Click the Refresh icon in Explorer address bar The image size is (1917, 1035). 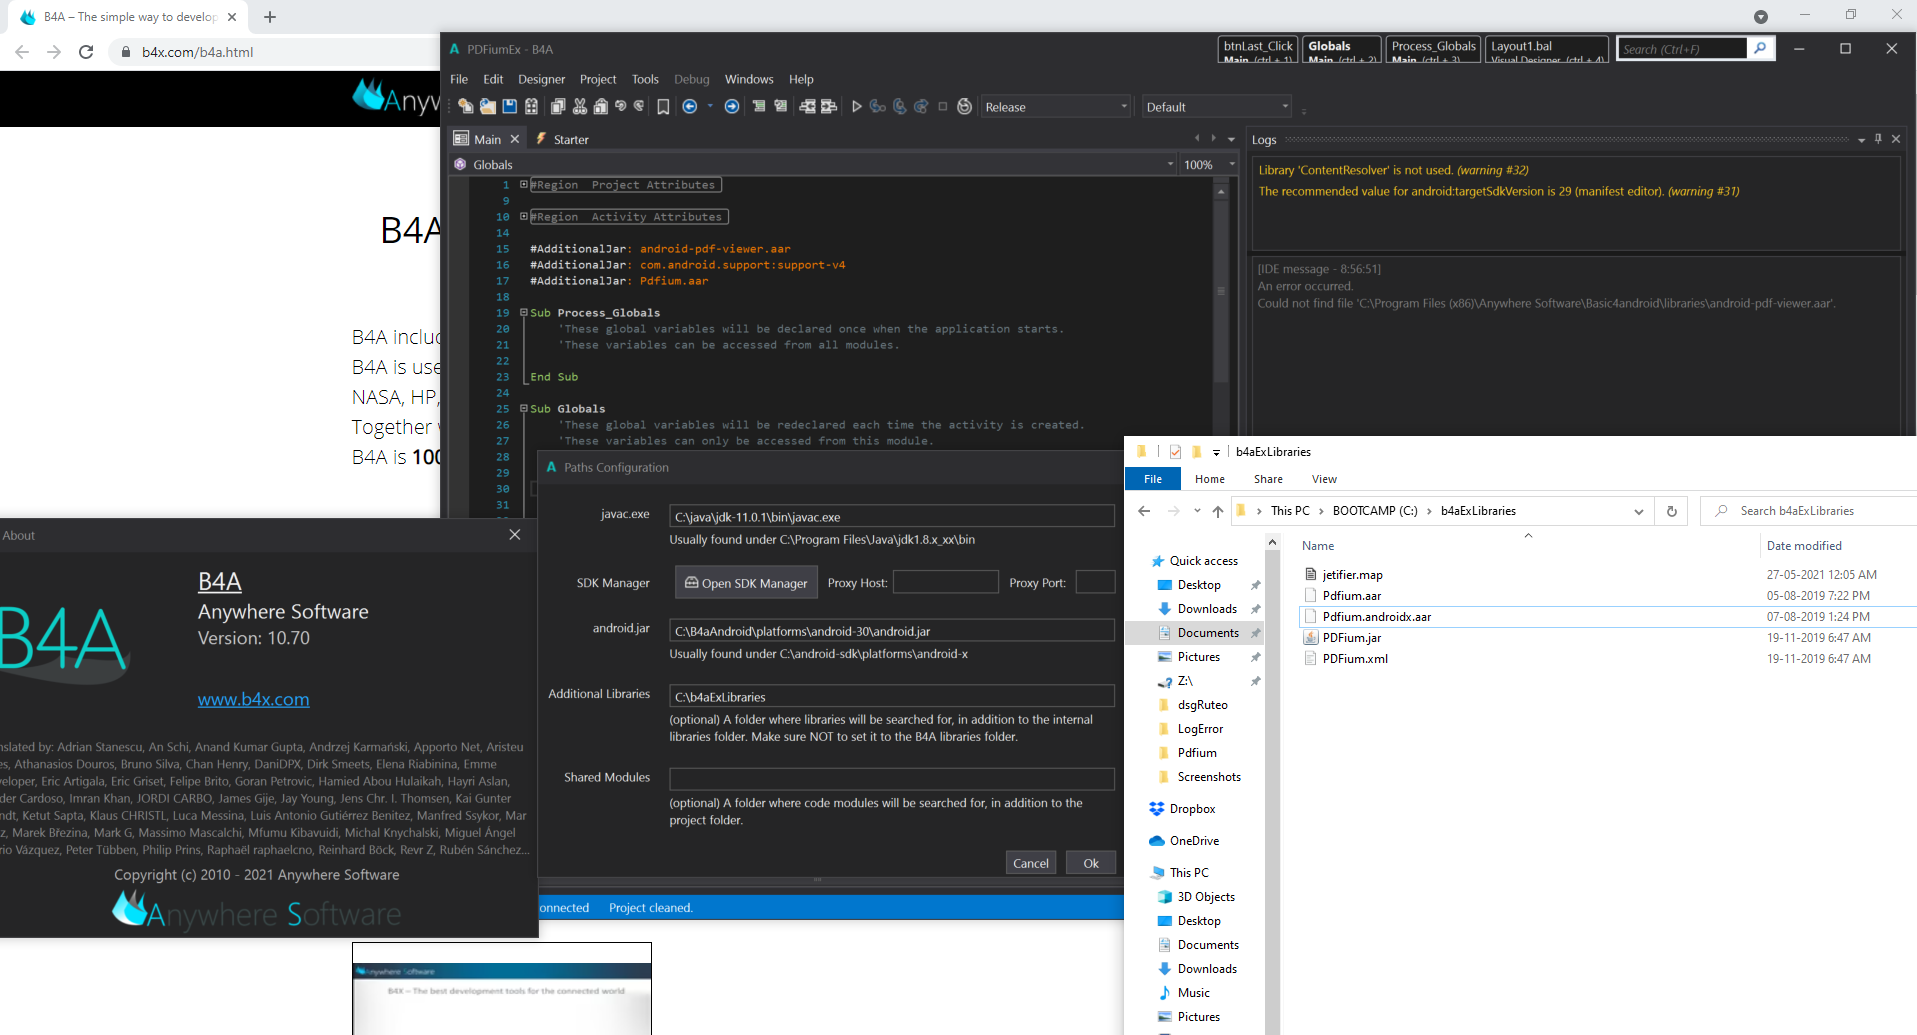tap(1671, 511)
